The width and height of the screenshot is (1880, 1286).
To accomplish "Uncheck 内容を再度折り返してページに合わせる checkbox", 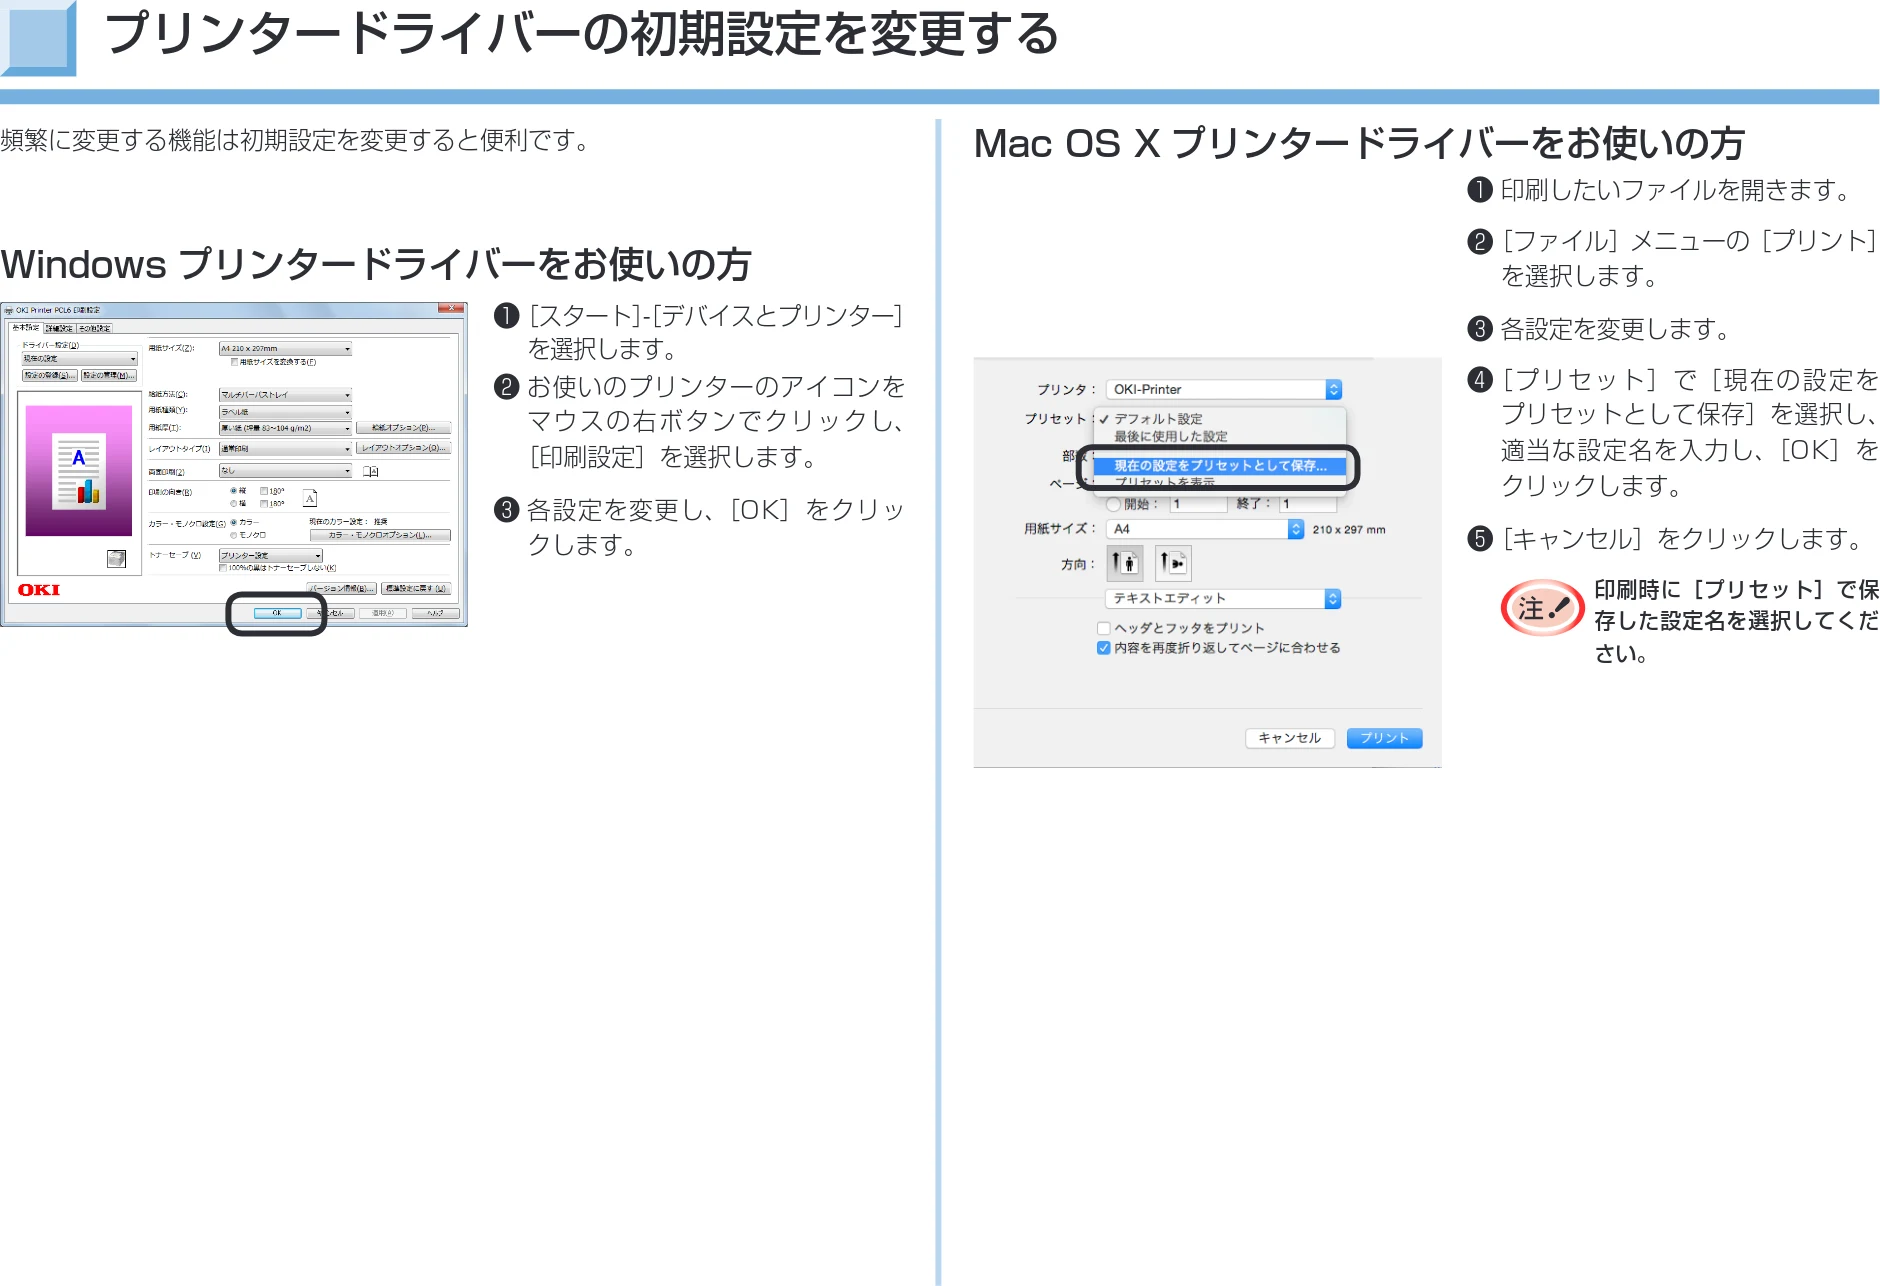I will [x=1104, y=648].
